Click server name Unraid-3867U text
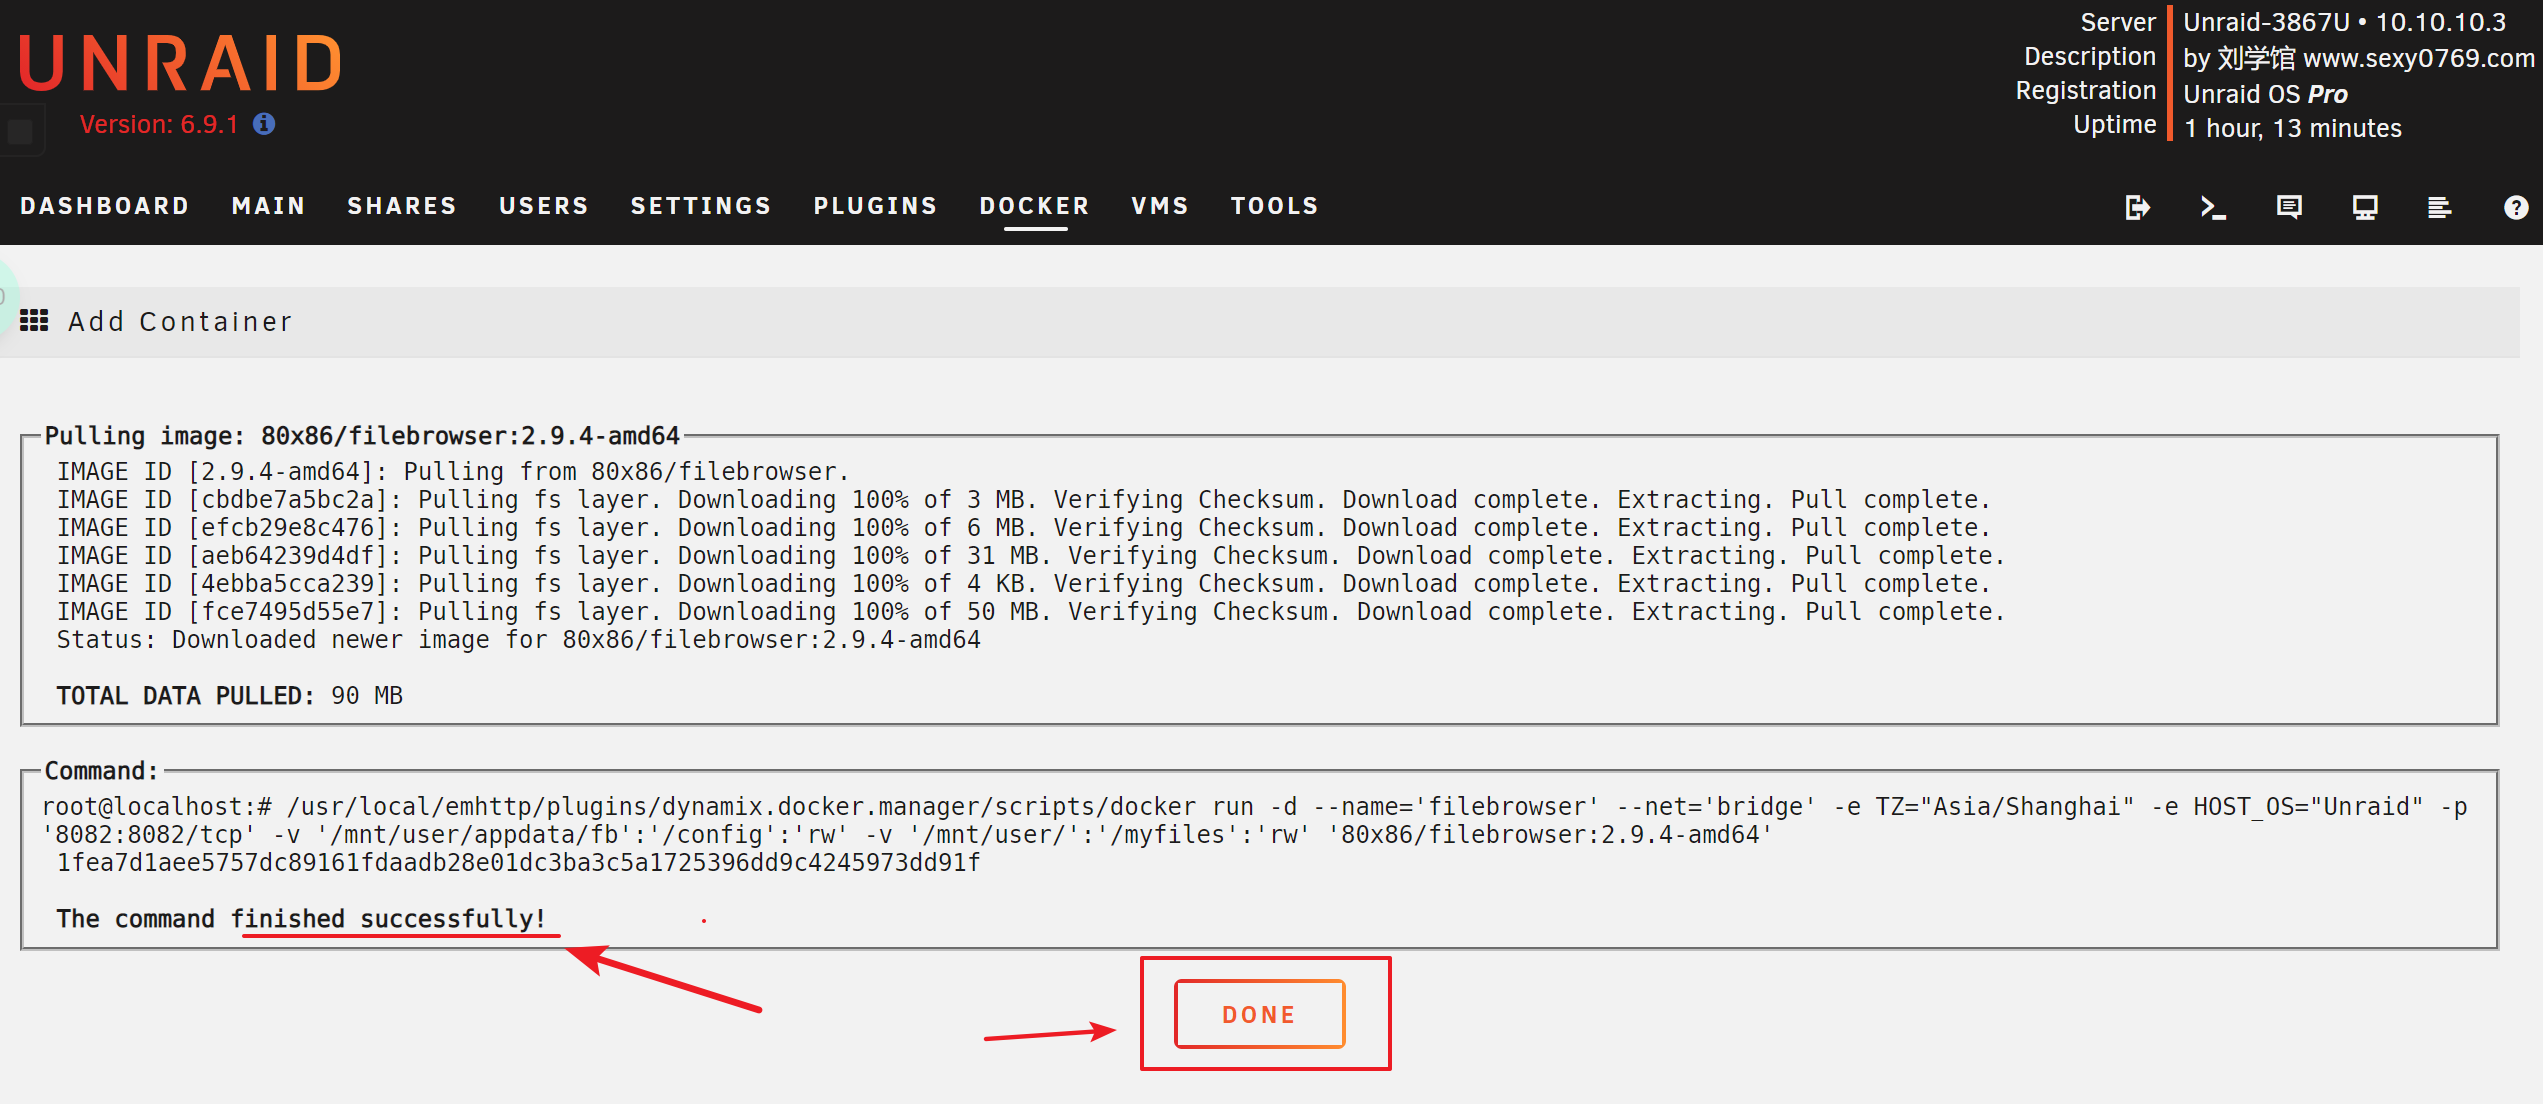This screenshot has height=1104, width=2543. [x=2266, y=22]
